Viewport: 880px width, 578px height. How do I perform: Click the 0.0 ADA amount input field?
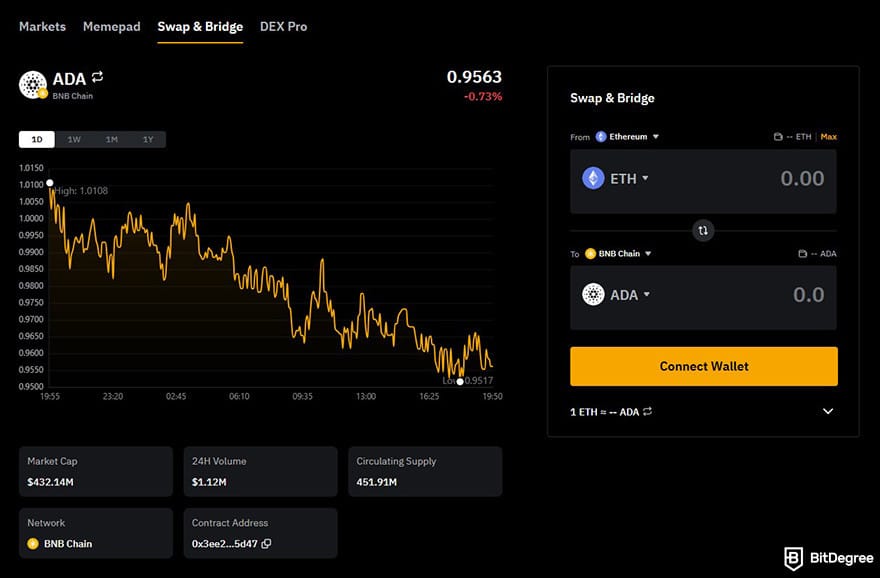tap(808, 295)
